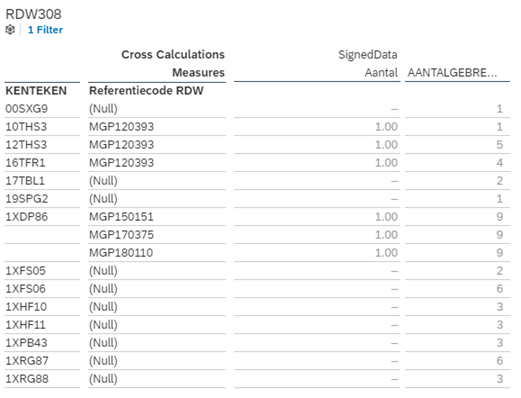
Task: Select AANTALGEBRE value 3 for 1XPB43
Action: tap(499, 343)
